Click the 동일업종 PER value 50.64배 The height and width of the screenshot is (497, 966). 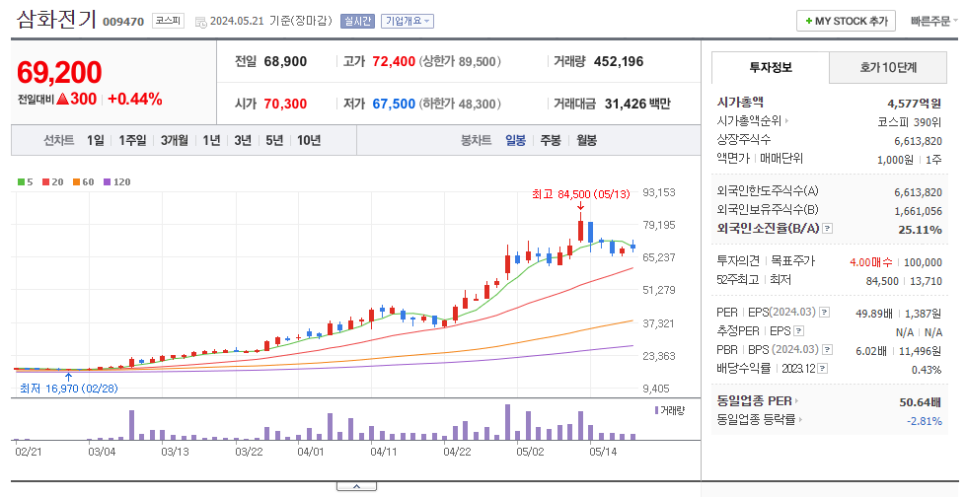[x=920, y=402]
